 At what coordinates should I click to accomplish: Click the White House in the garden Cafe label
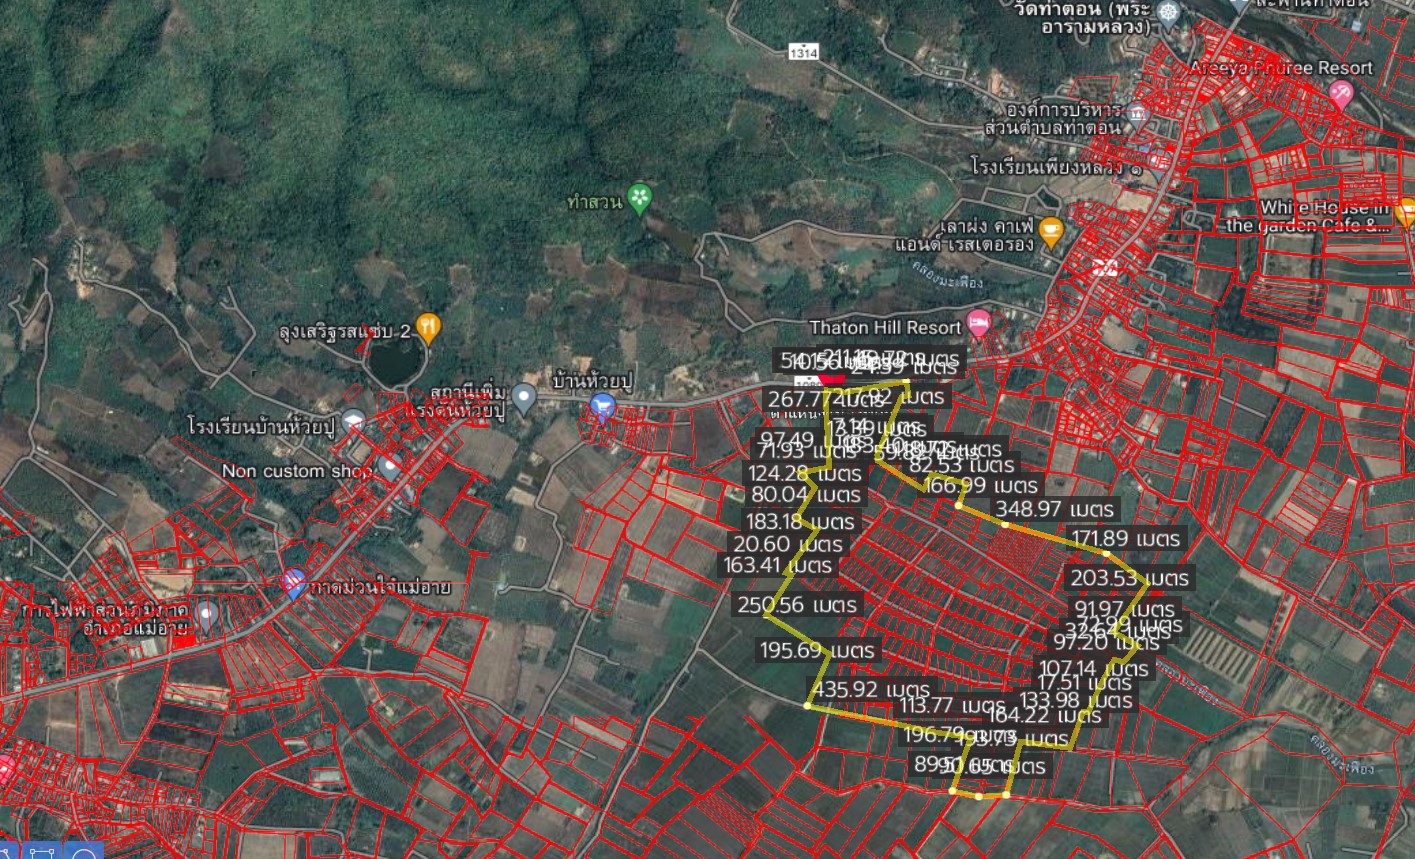click(1324, 216)
